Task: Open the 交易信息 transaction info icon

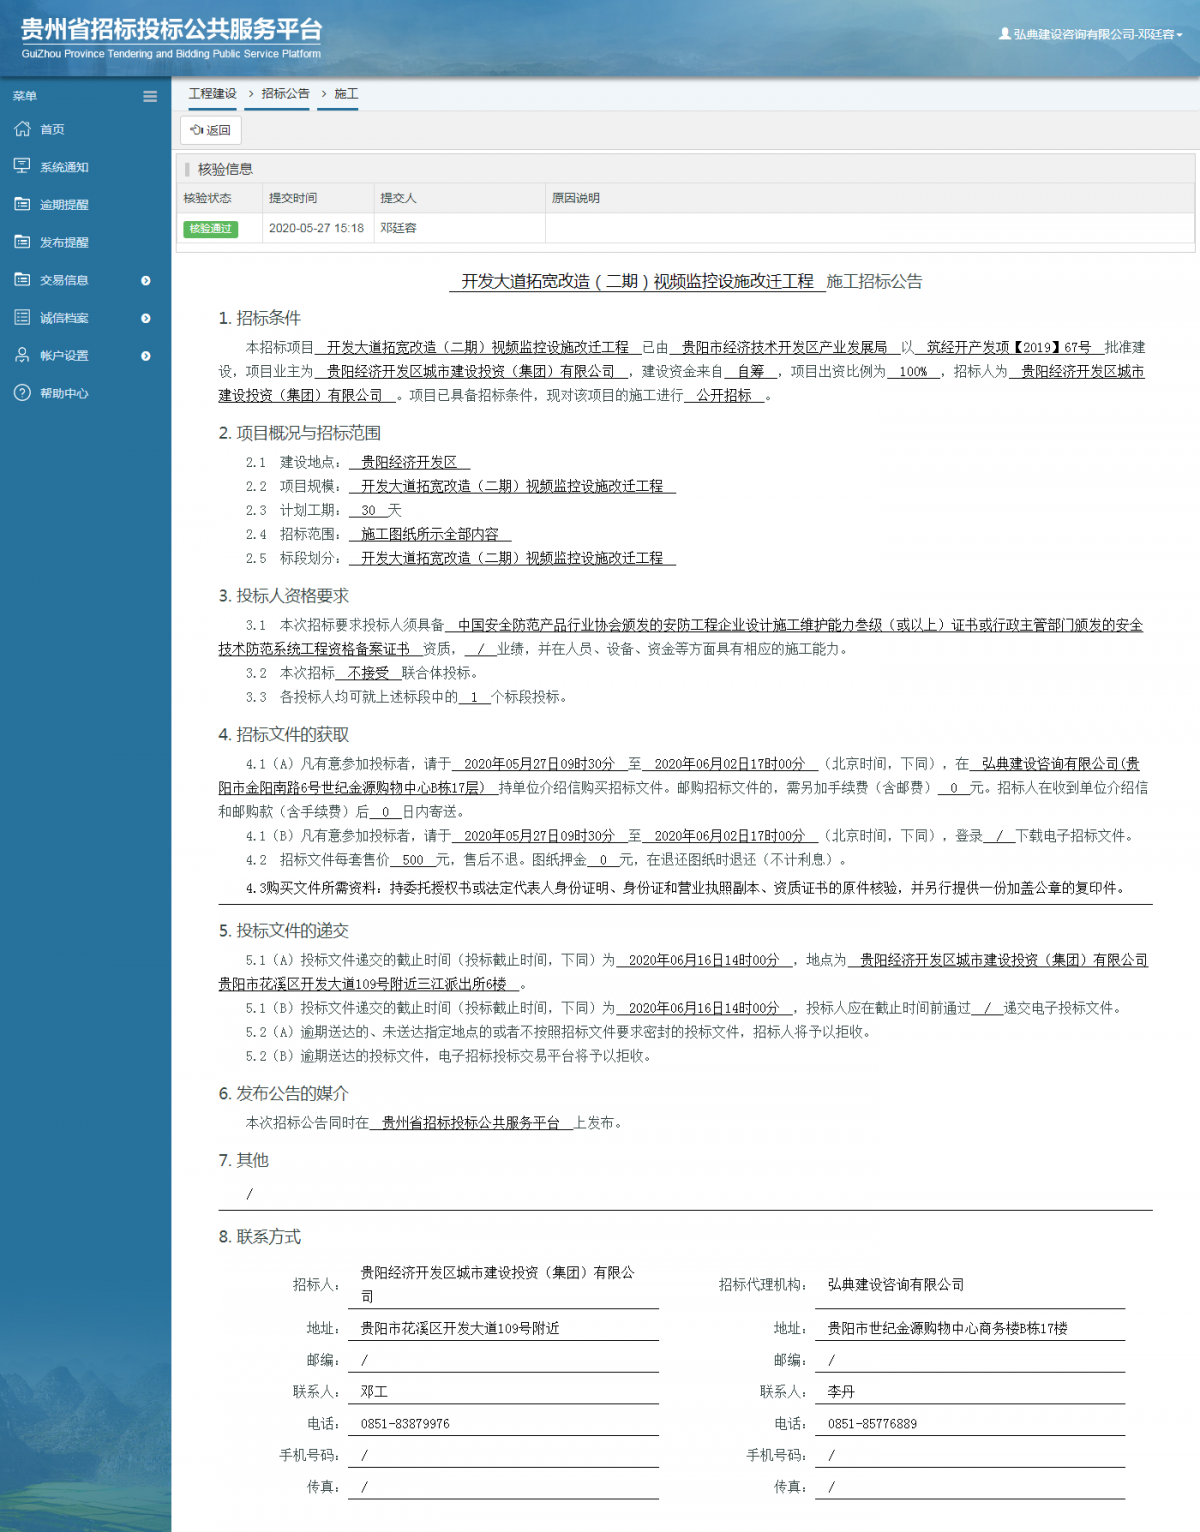Action: [x=21, y=280]
